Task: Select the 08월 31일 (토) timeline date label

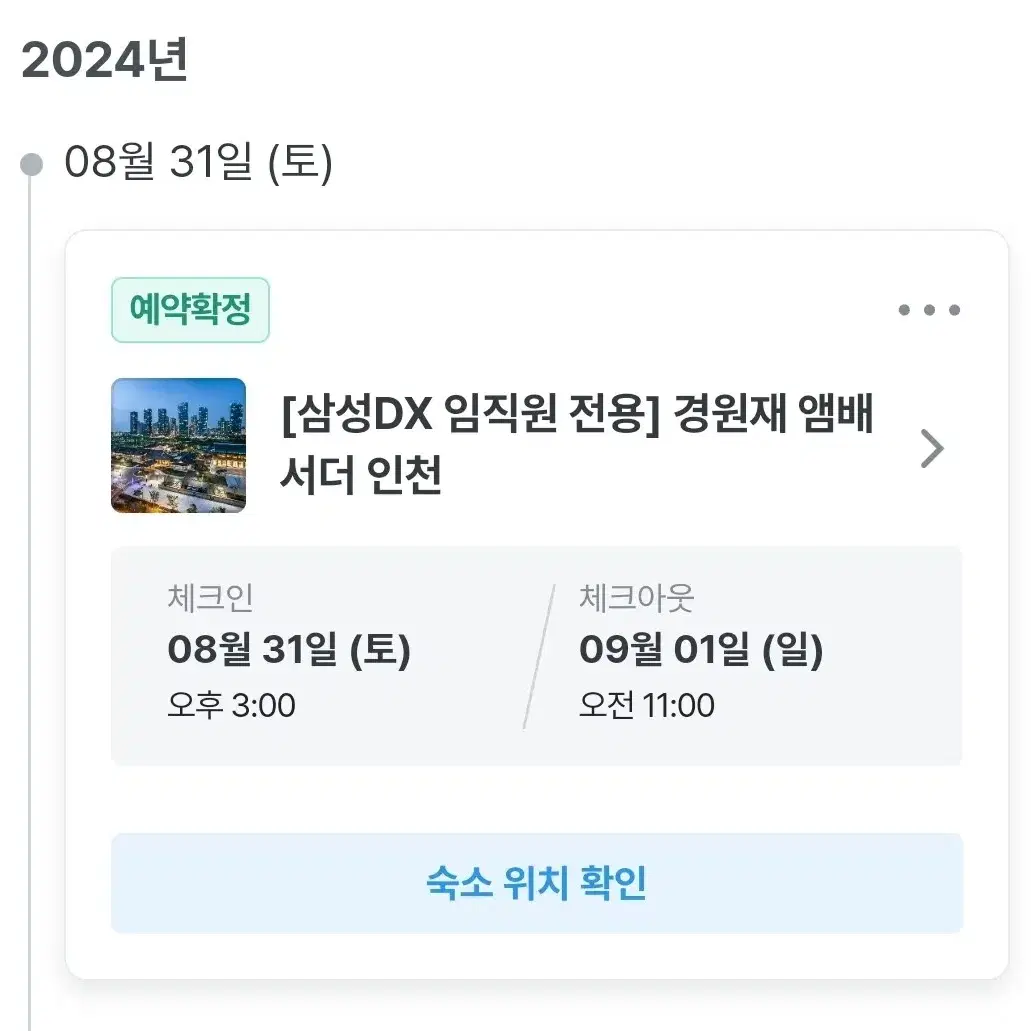Action: point(199,162)
